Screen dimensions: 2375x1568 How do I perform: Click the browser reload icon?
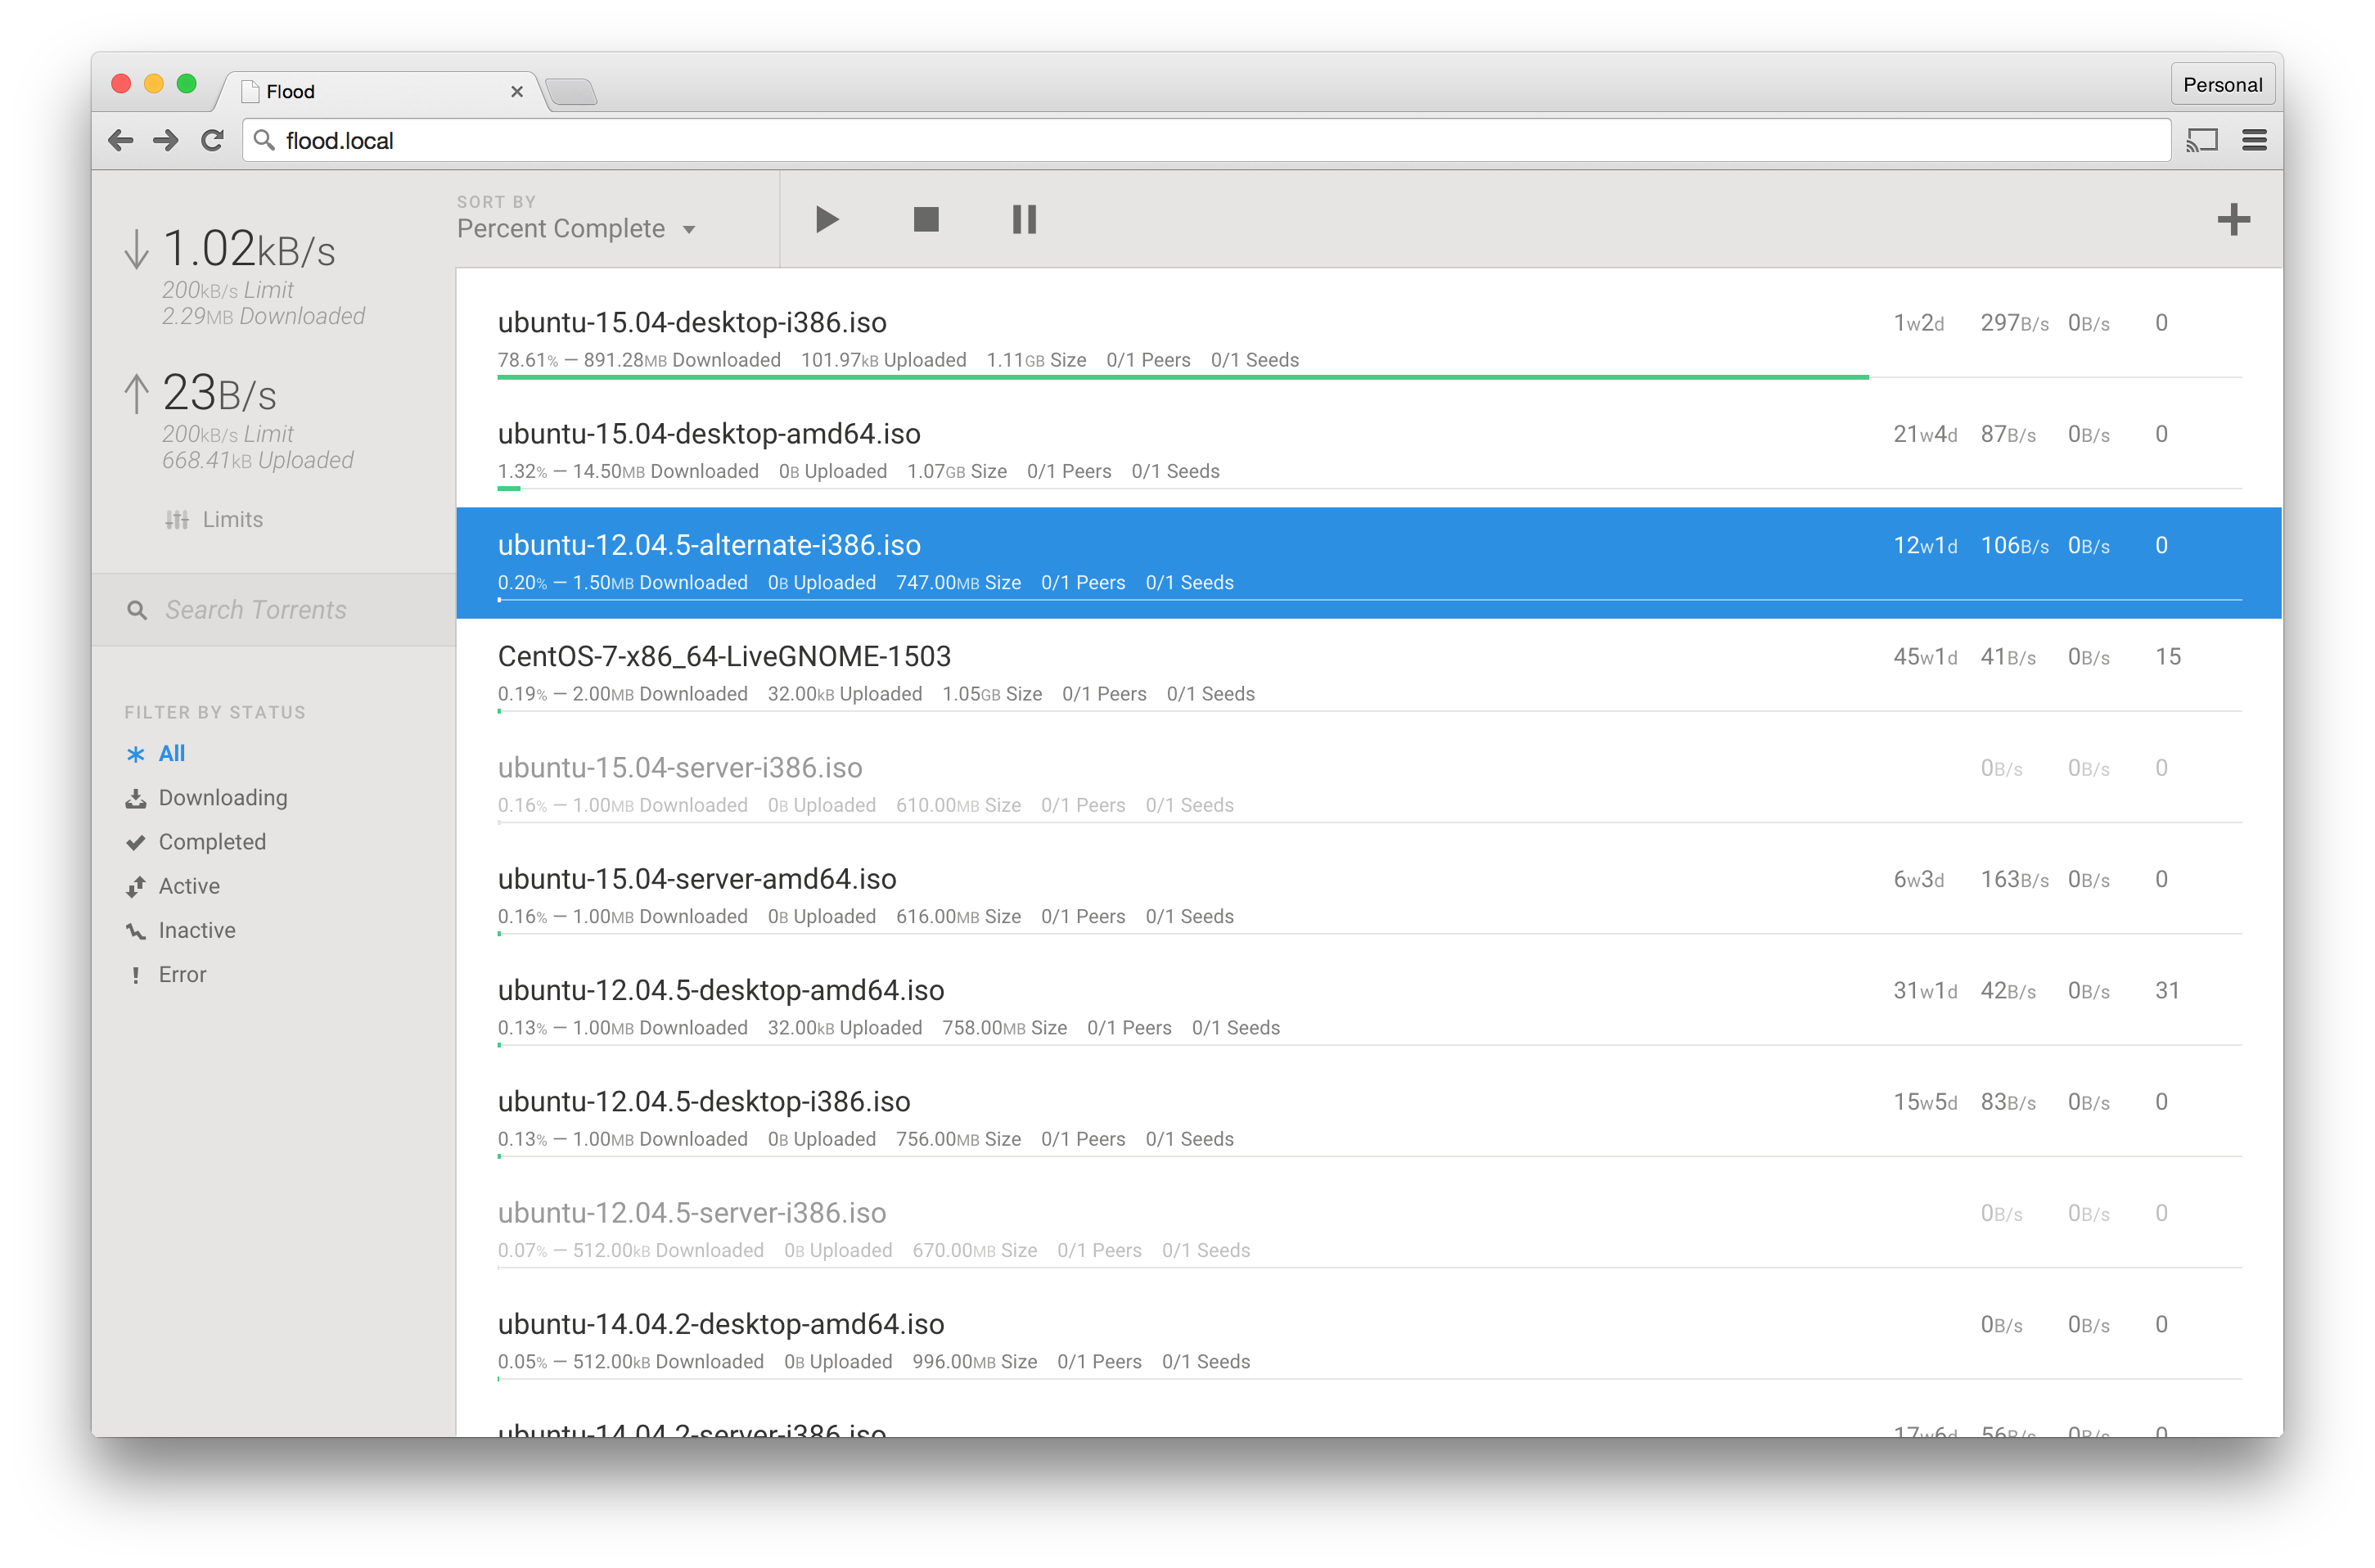[x=212, y=141]
